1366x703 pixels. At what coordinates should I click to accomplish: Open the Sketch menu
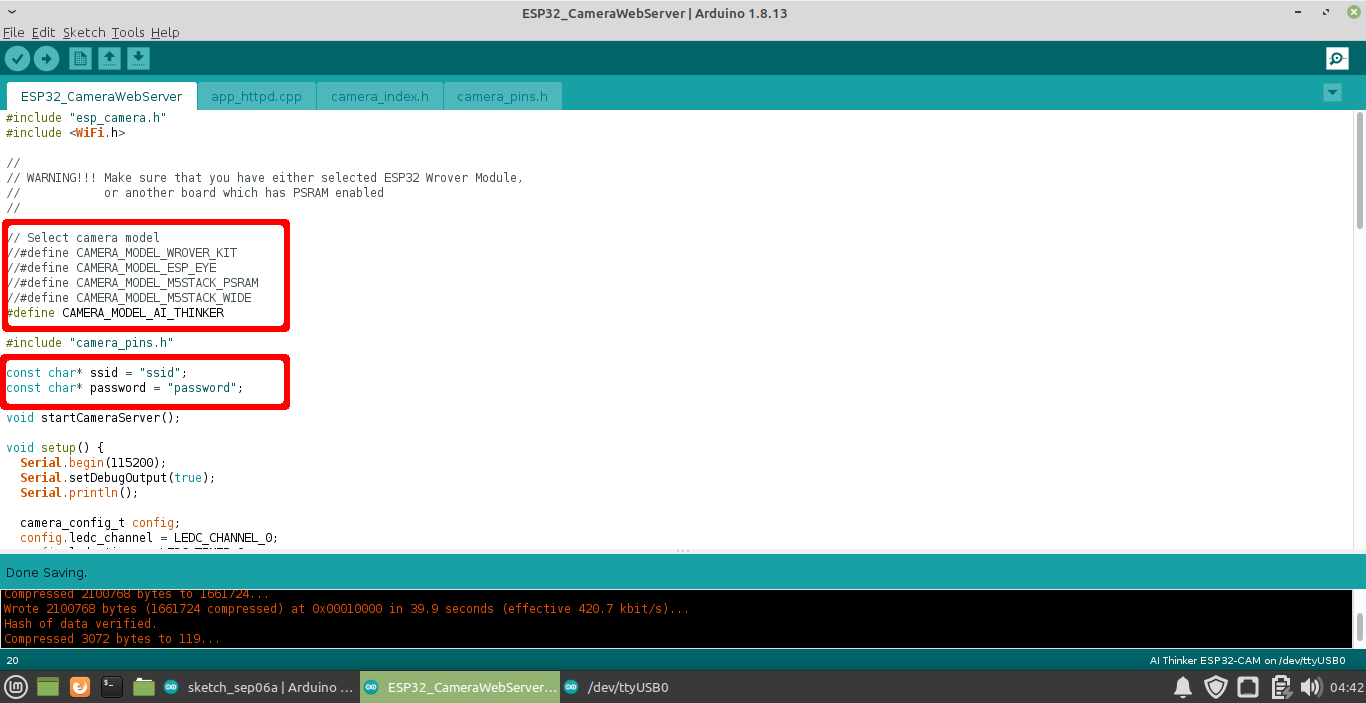click(x=84, y=32)
